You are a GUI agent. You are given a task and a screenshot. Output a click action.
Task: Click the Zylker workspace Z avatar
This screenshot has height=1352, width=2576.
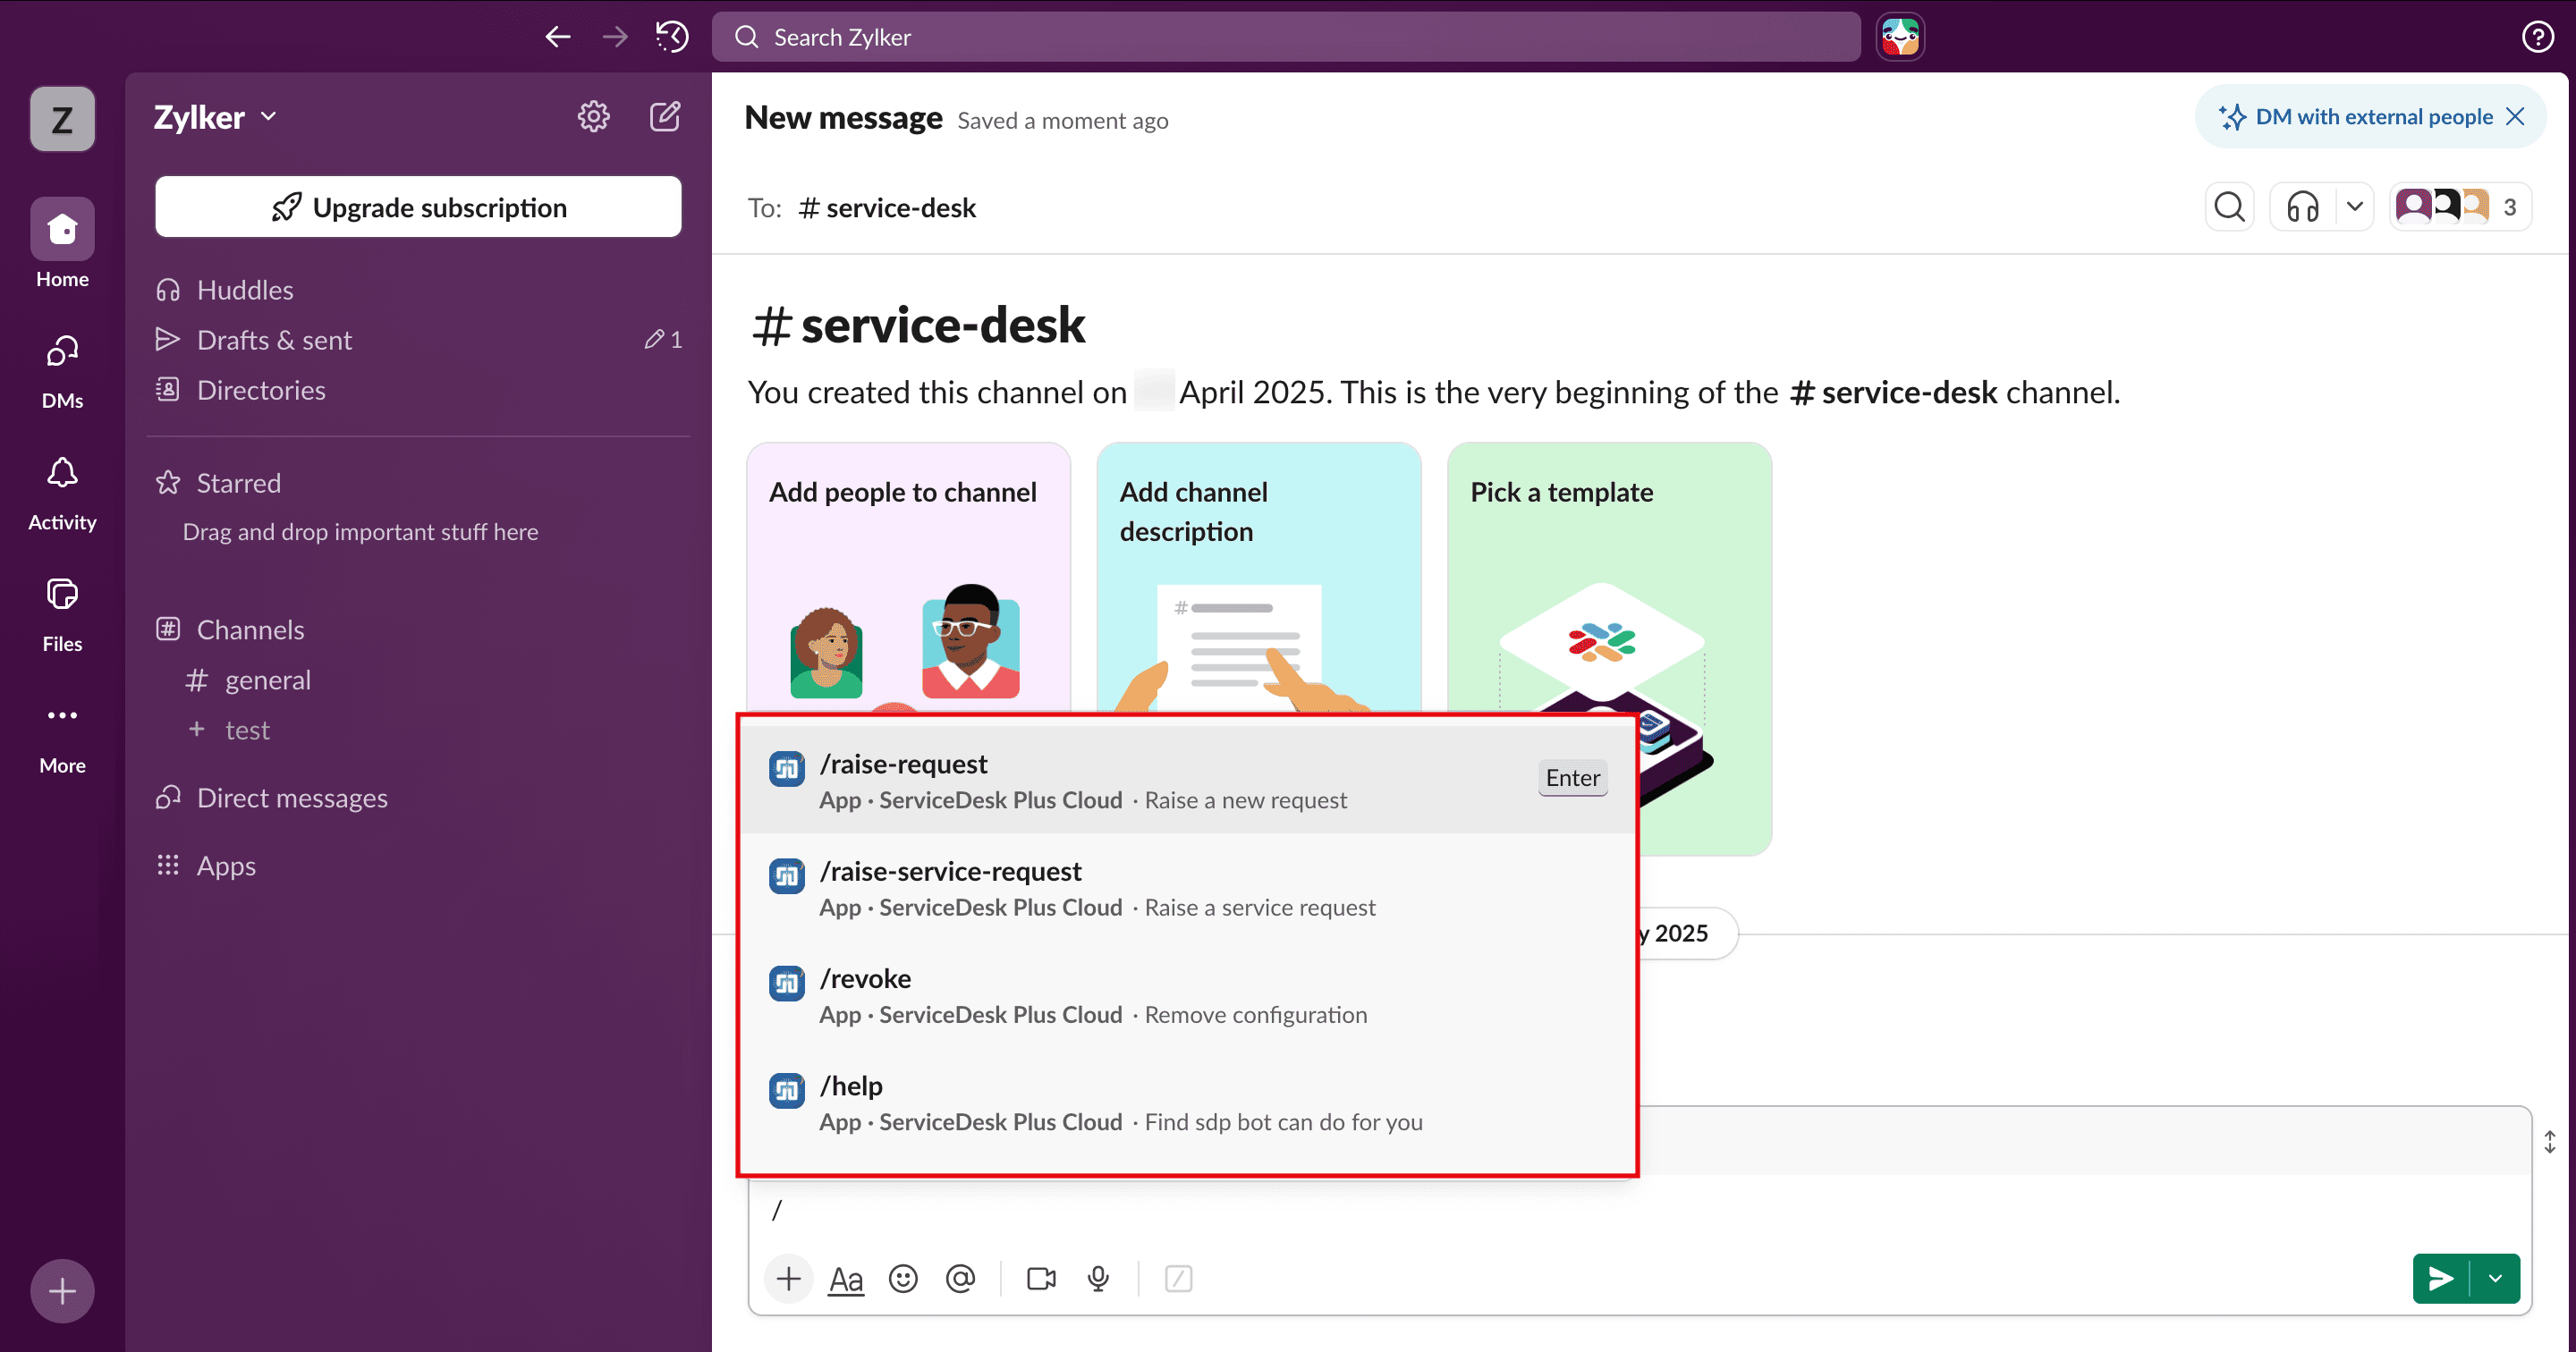[x=62, y=119]
